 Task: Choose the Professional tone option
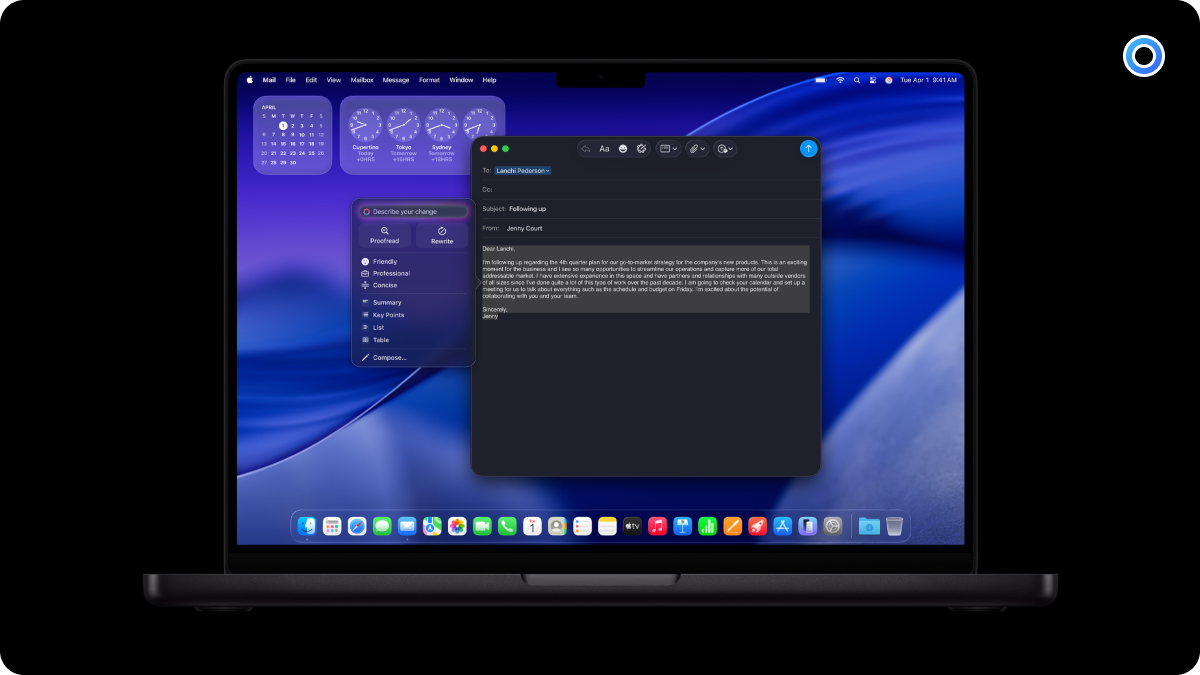(x=391, y=273)
